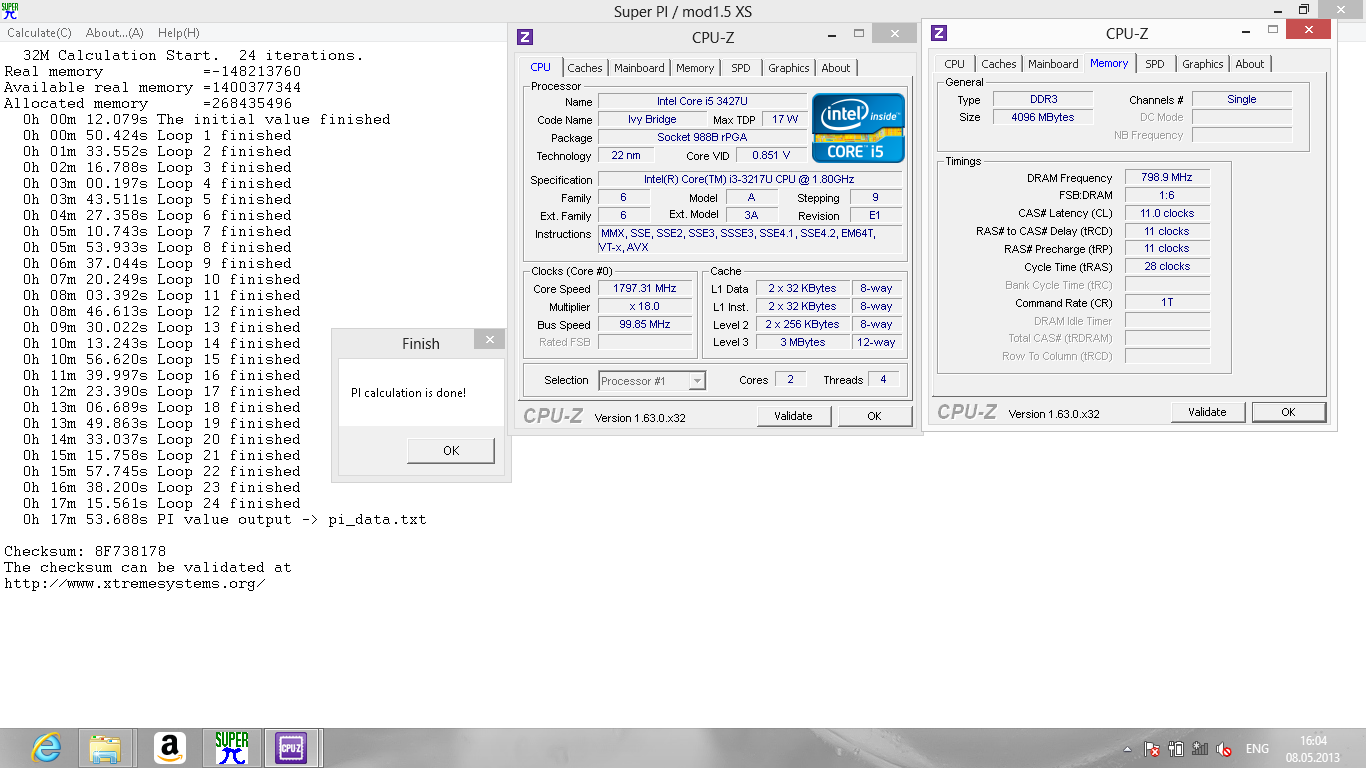Open Action Center flag icon
The height and width of the screenshot is (768, 1366).
pyautogui.click(x=1152, y=749)
